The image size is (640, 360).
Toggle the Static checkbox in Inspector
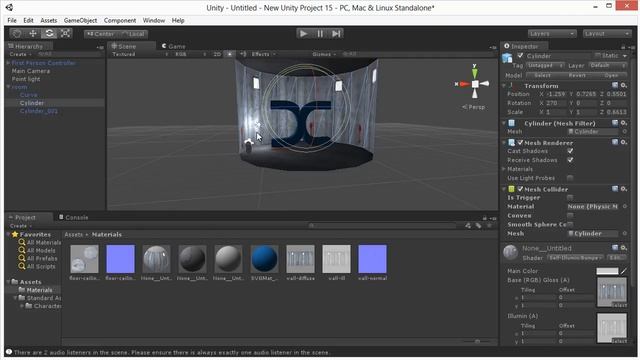[598, 56]
